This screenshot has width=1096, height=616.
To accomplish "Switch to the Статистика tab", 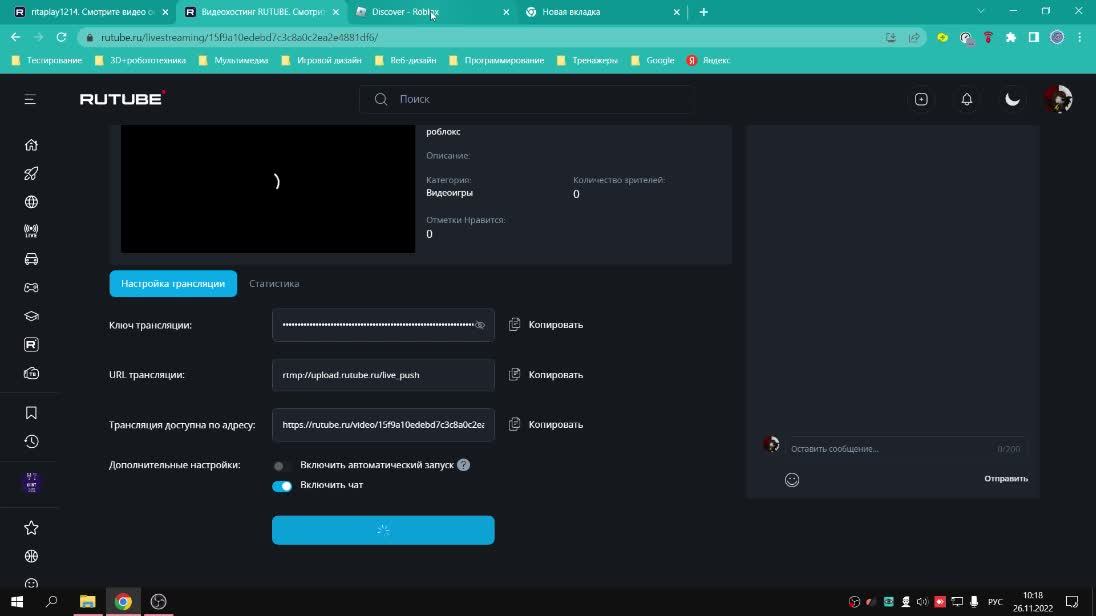I will point(274,284).
